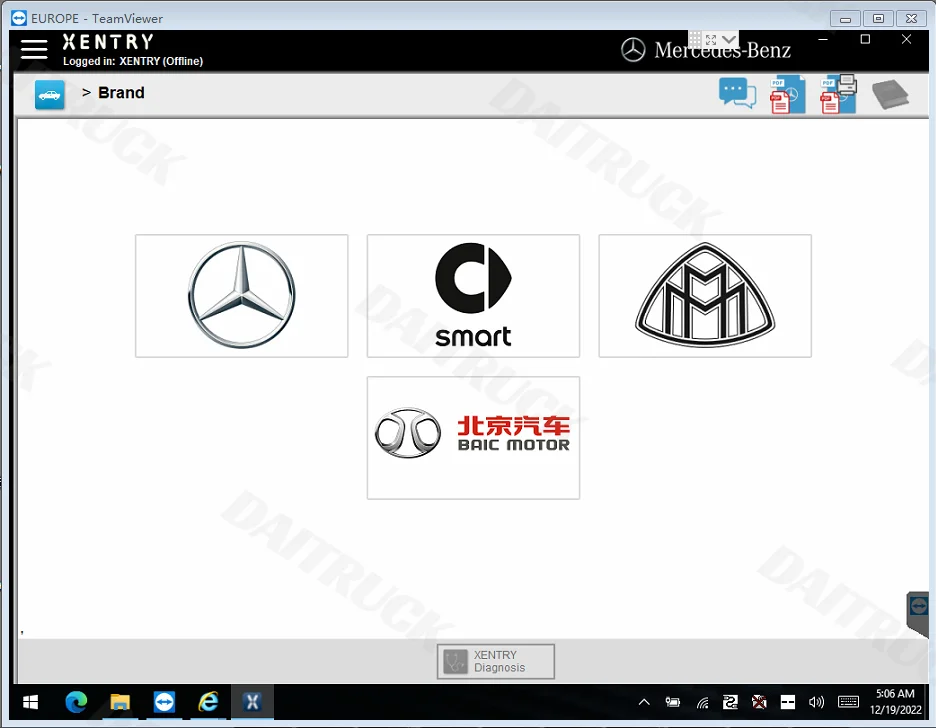
Task: Click the XENTRY X taskbar icon
Action: coord(253,702)
